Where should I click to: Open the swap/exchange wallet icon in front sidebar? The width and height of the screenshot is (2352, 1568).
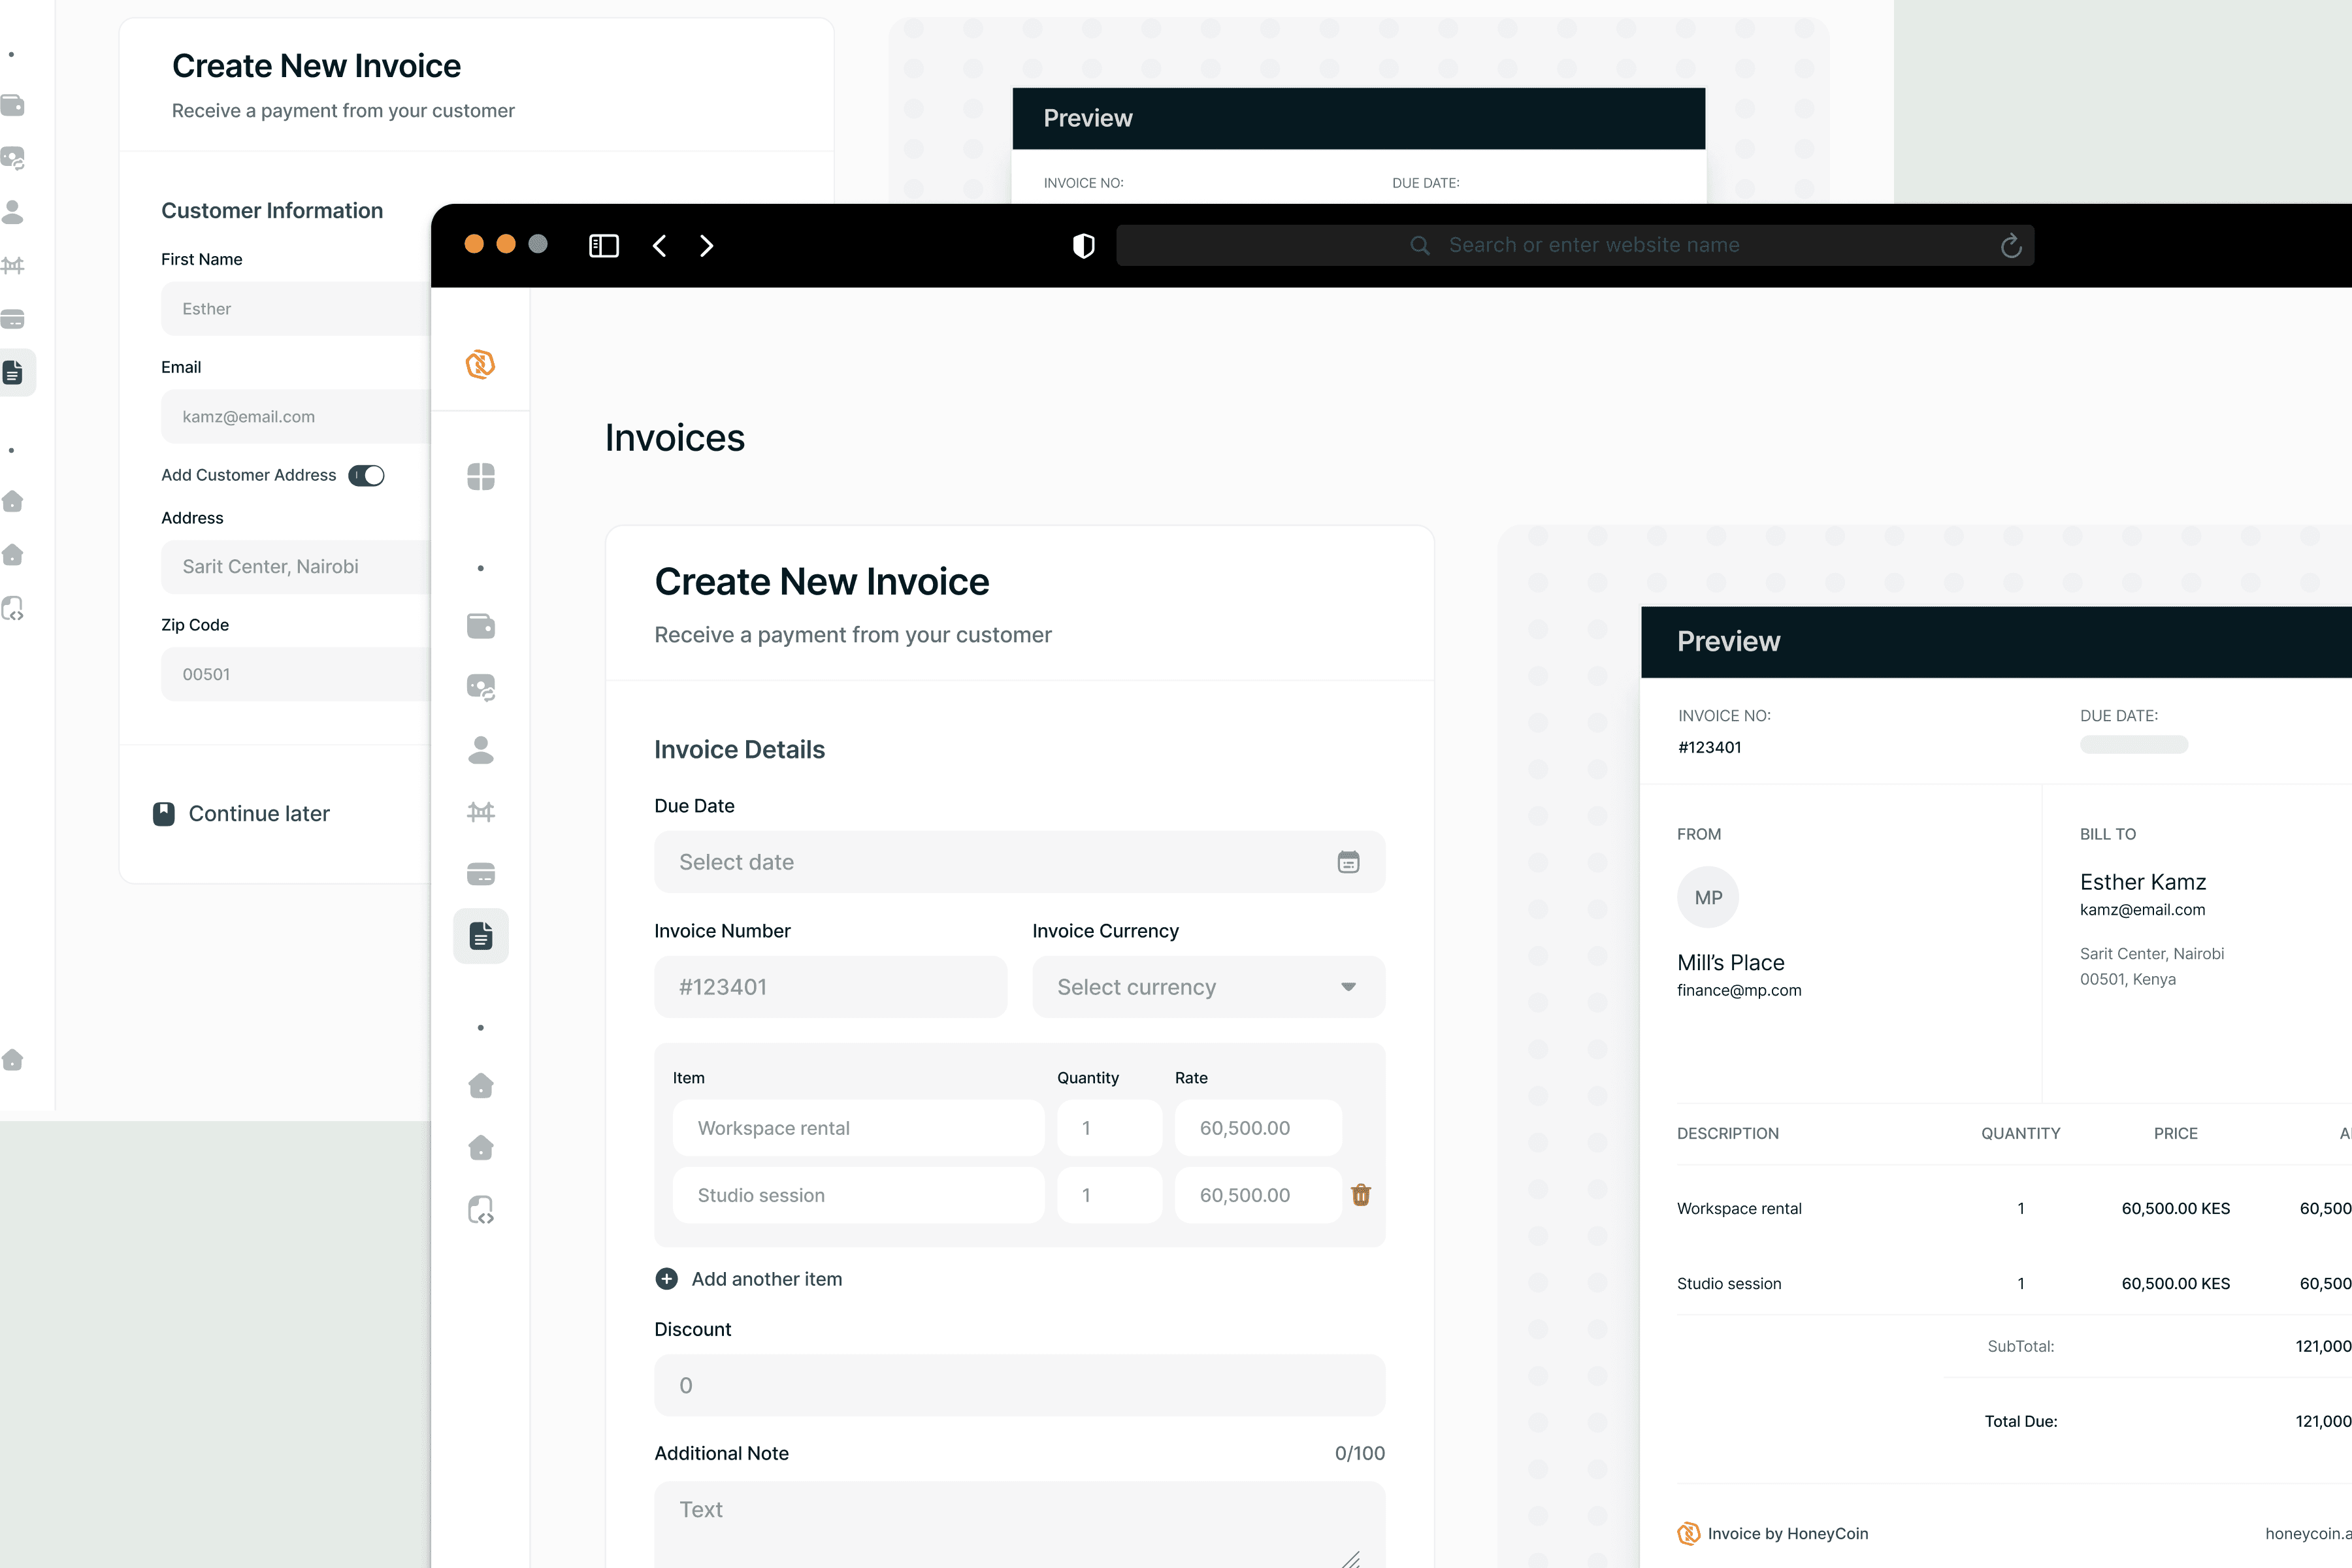481,687
